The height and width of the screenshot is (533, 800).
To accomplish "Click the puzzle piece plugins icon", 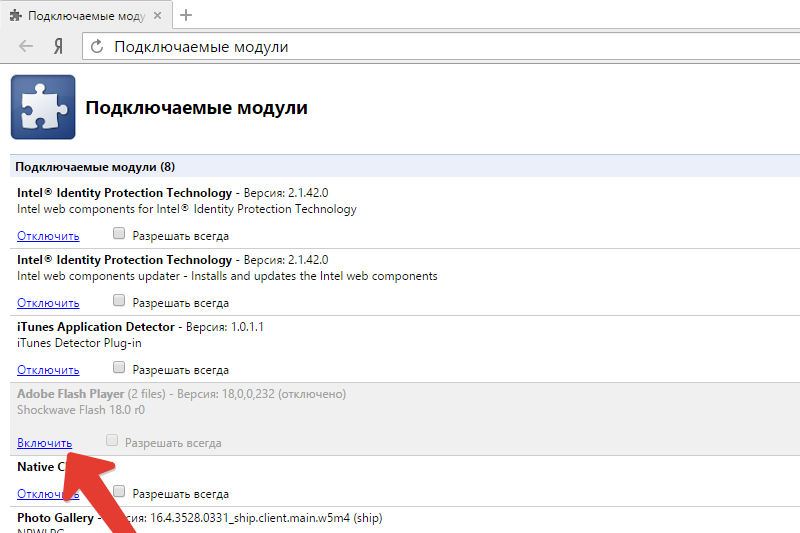I will click(43, 107).
